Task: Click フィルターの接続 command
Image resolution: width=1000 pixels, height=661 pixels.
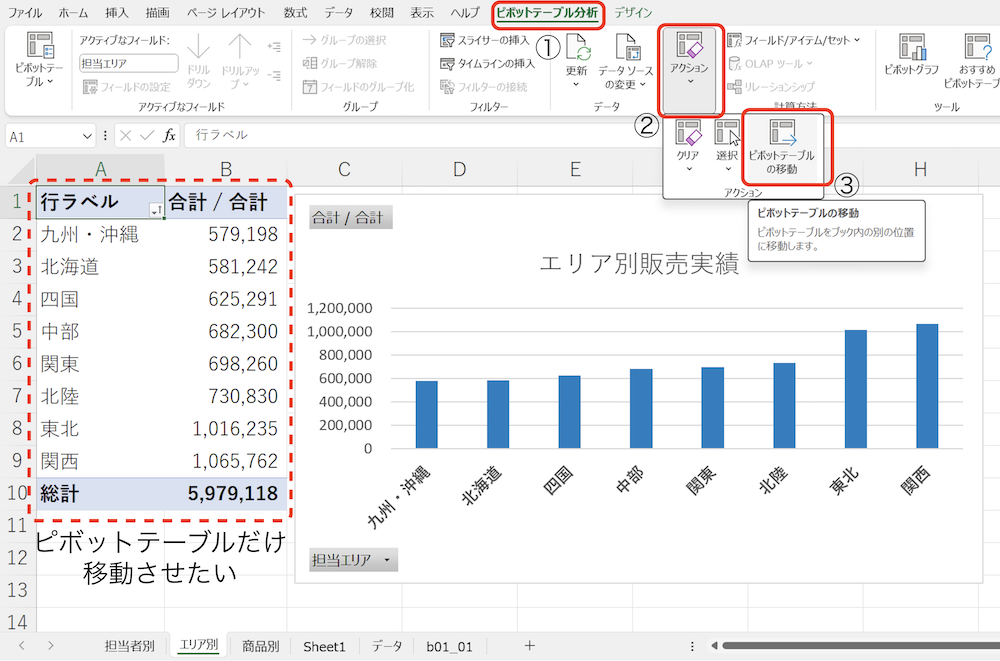Action: coord(483,87)
